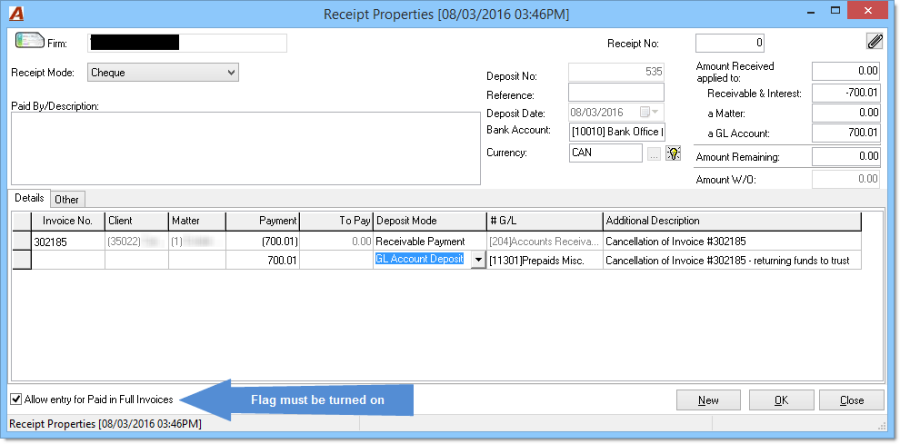Click the row selector of invoice 302185 row

[22, 242]
